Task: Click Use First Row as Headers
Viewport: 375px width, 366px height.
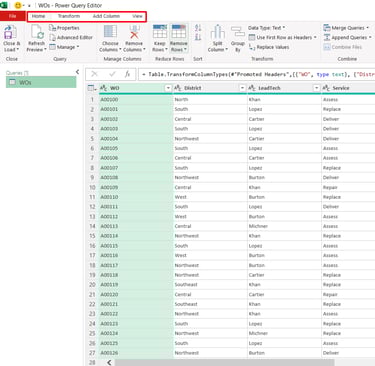Action: 283,38
